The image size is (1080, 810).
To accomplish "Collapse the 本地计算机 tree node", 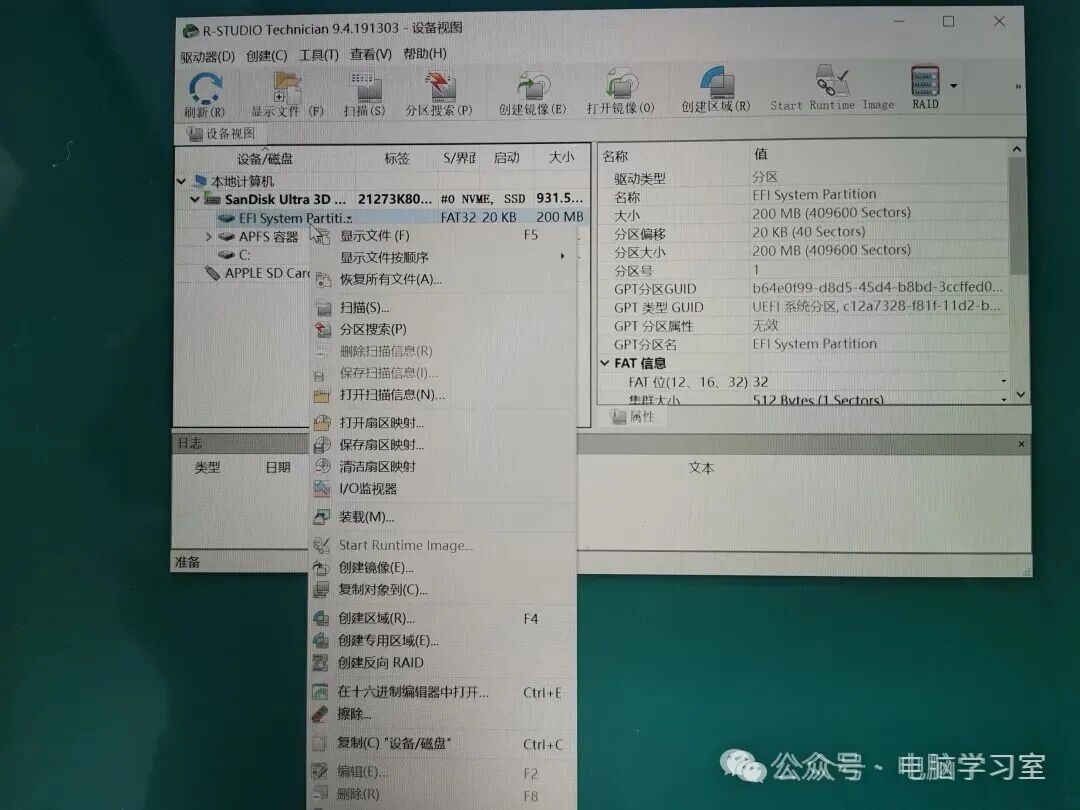I will click(181, 182).
